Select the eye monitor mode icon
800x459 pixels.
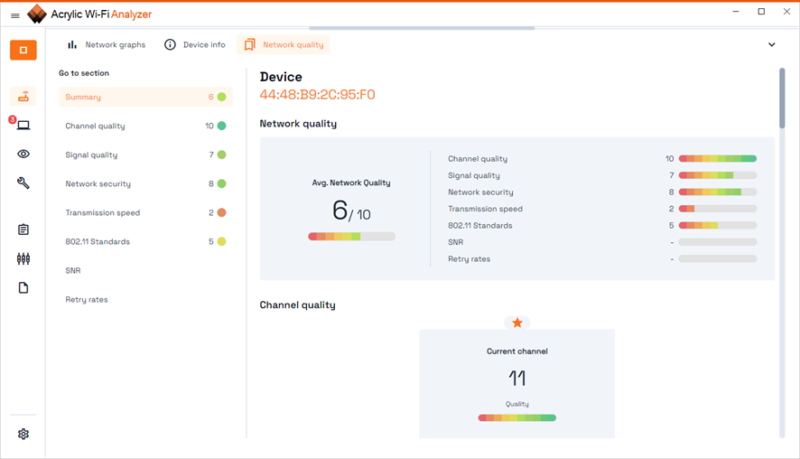[23, 154]
